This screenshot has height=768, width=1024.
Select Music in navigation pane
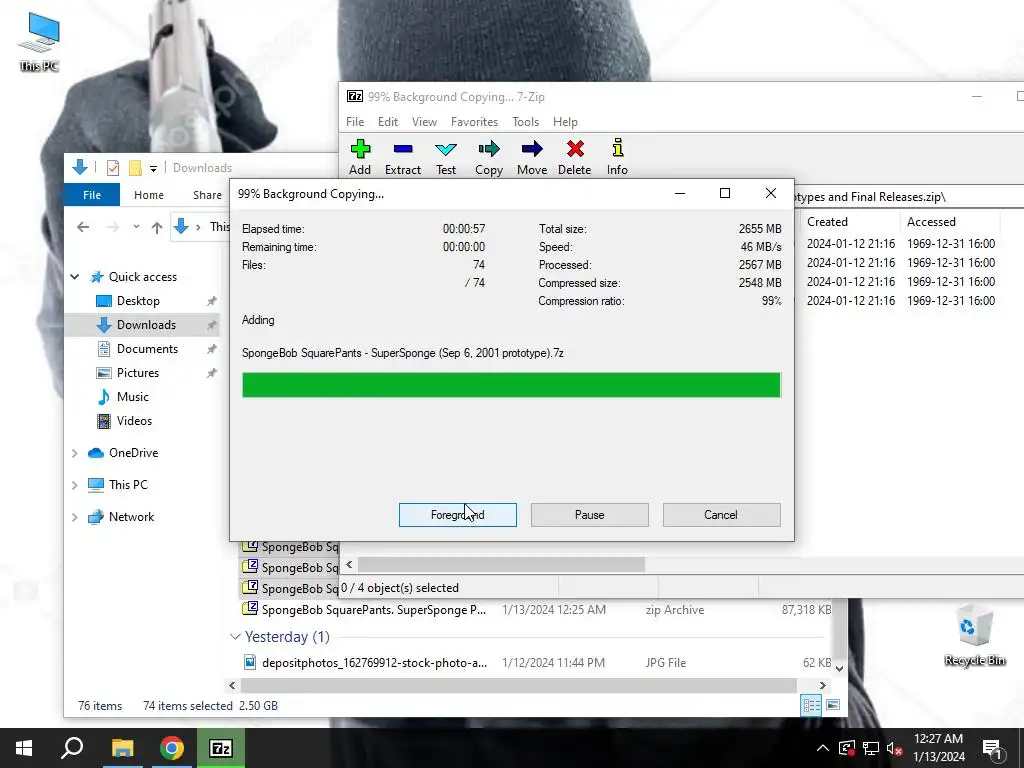(x=133, y=397)
